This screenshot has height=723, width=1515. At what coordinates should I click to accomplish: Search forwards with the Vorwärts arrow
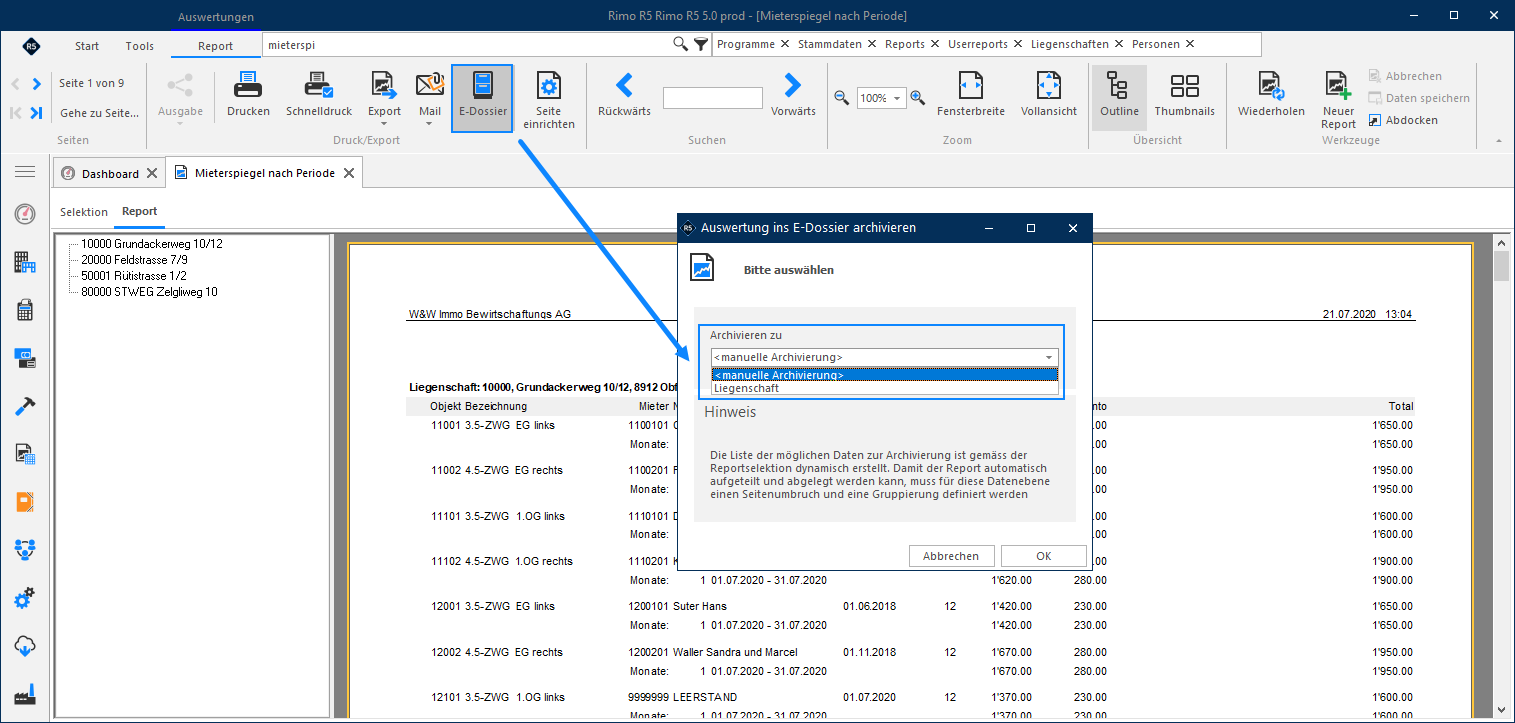(793, 96)
